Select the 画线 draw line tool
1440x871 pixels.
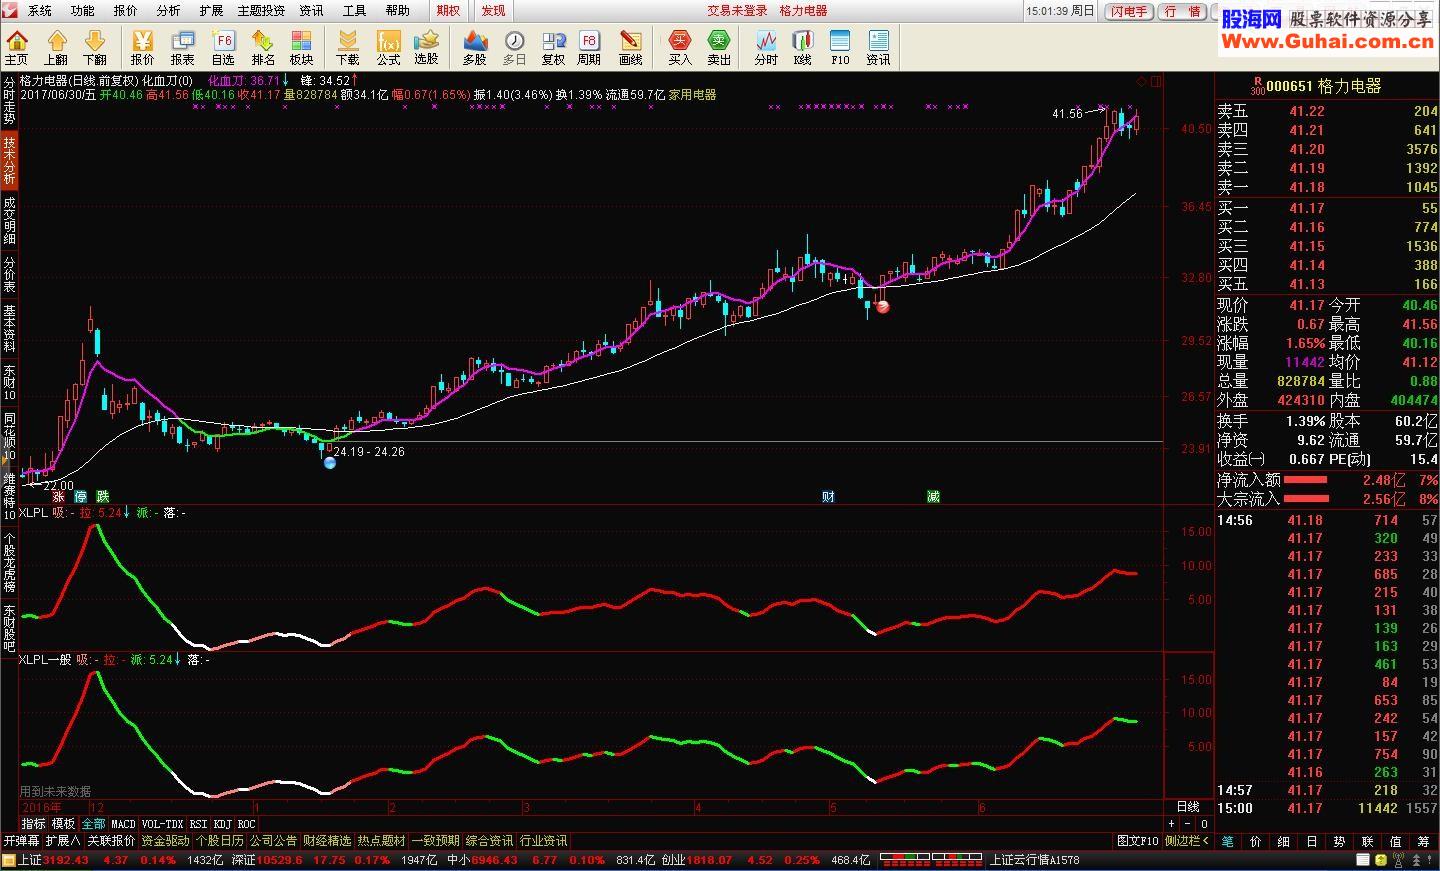(630, 47)
